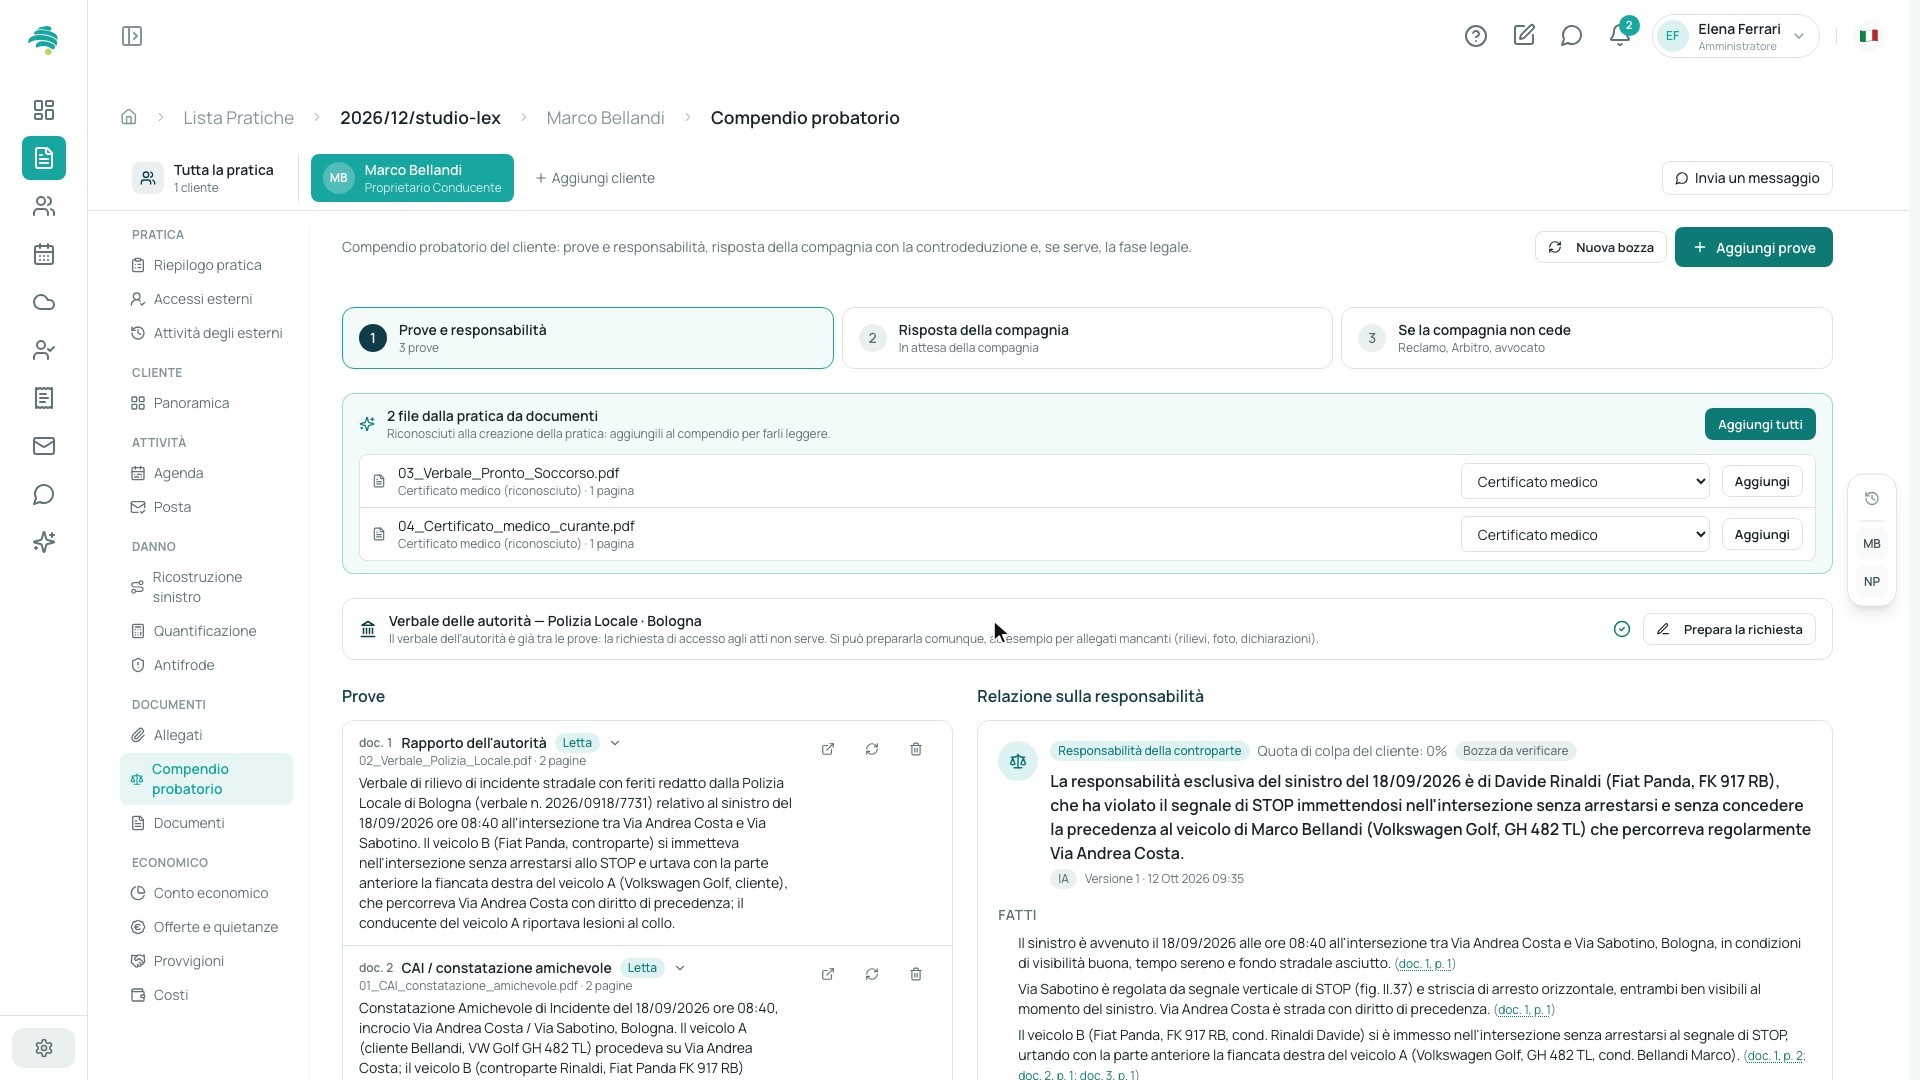The width and height of the screenshot is (1920, 1080).
Task: Select step 1 Prove e responsabilità
Action: [x=588, y=338]
